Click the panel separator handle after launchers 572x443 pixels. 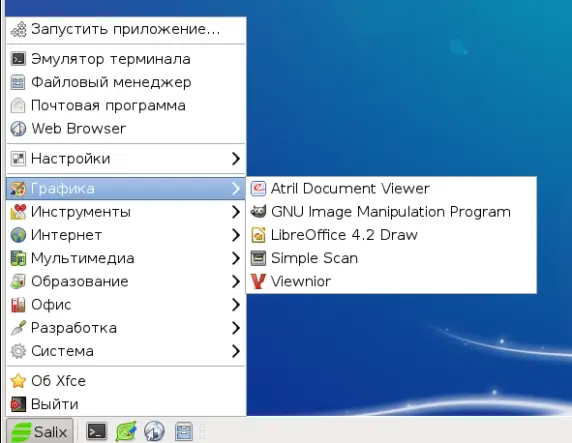coord(202,431)
